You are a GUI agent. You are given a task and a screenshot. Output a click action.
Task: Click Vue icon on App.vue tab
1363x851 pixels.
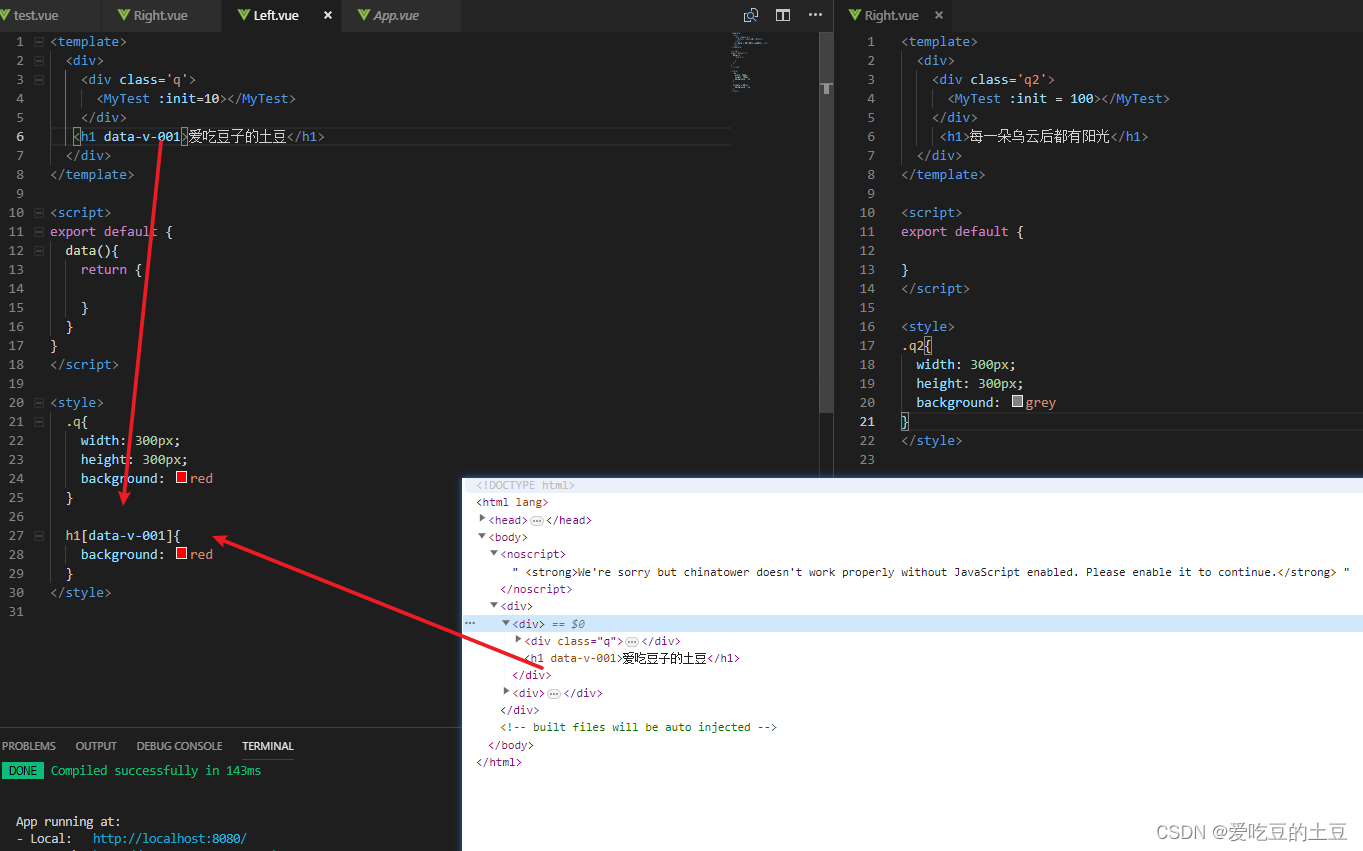point(364,15)
